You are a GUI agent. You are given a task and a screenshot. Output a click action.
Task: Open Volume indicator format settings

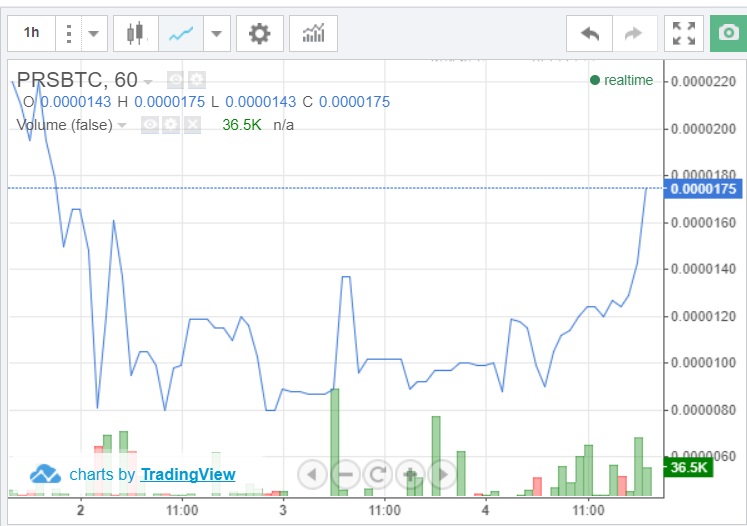point(171,125)
